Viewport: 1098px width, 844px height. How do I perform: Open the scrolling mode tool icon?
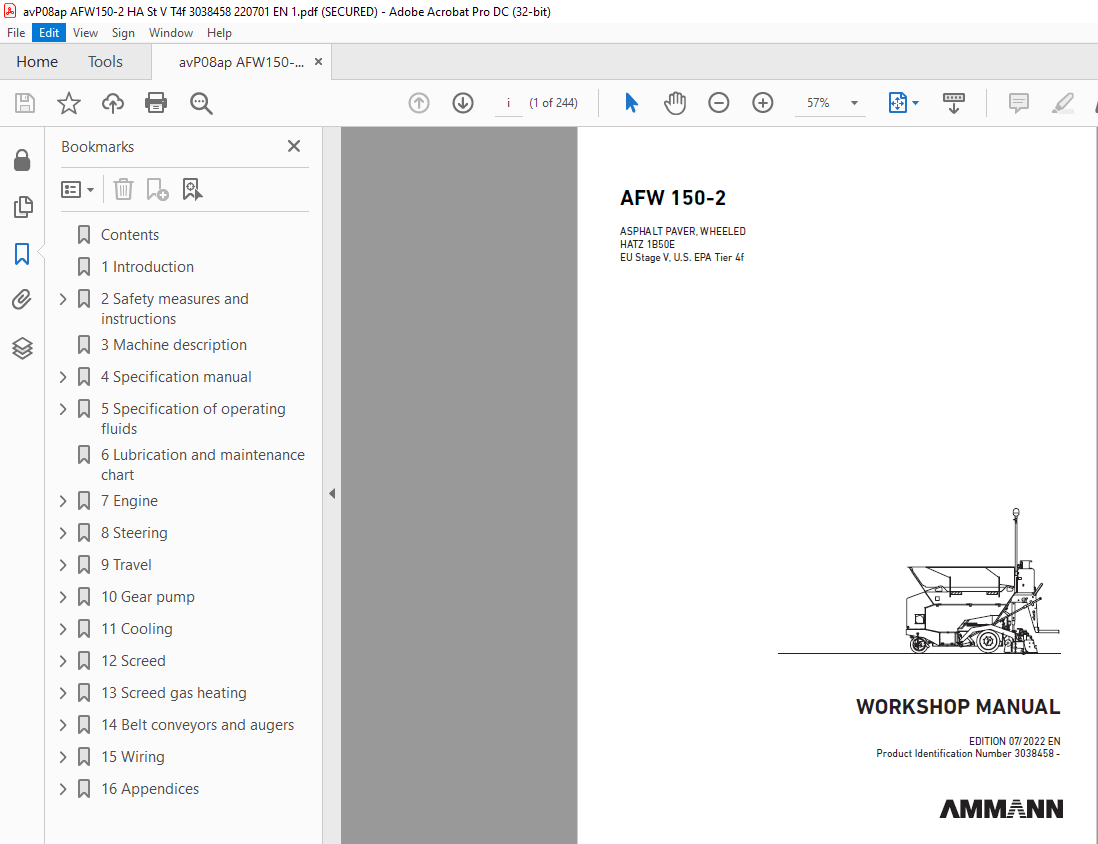click(x=954, y=103)
